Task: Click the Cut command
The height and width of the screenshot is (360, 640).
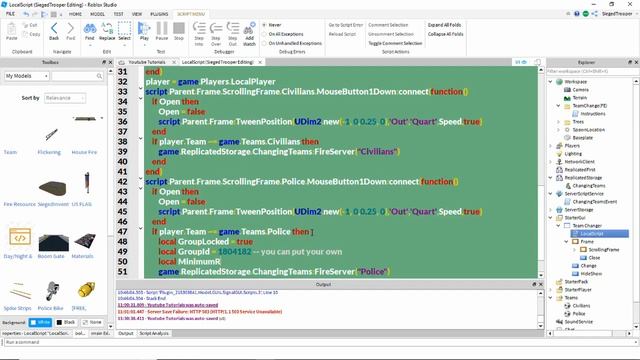Action: (29, 25)
